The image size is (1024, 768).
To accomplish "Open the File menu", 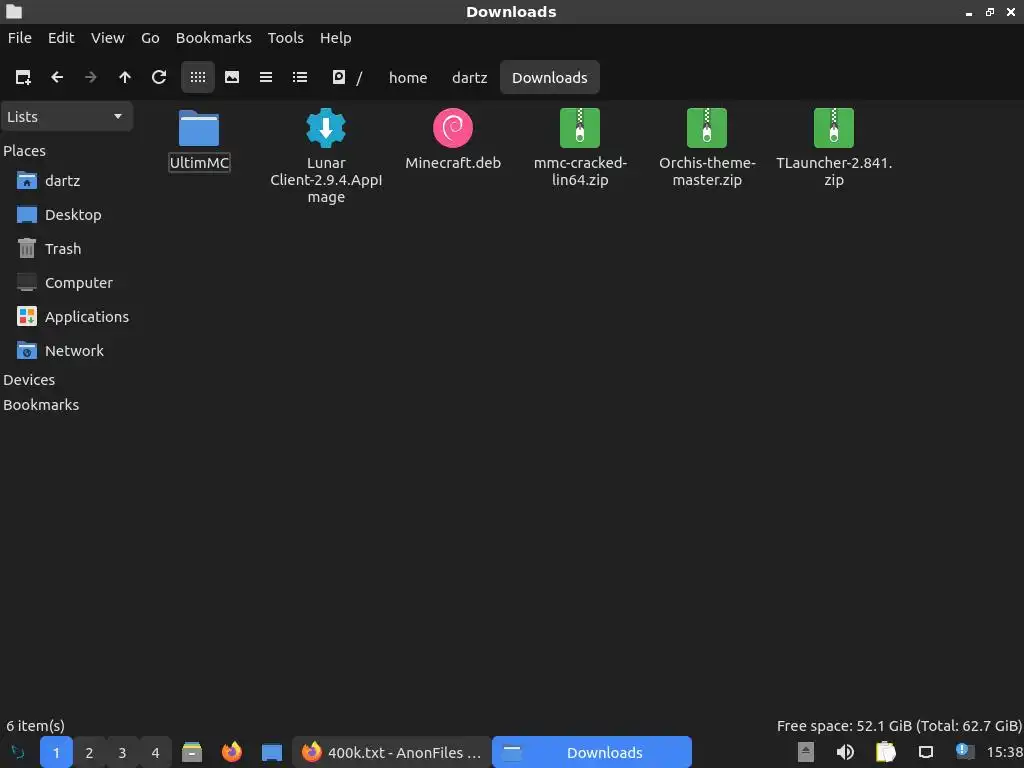I will 20,38.
